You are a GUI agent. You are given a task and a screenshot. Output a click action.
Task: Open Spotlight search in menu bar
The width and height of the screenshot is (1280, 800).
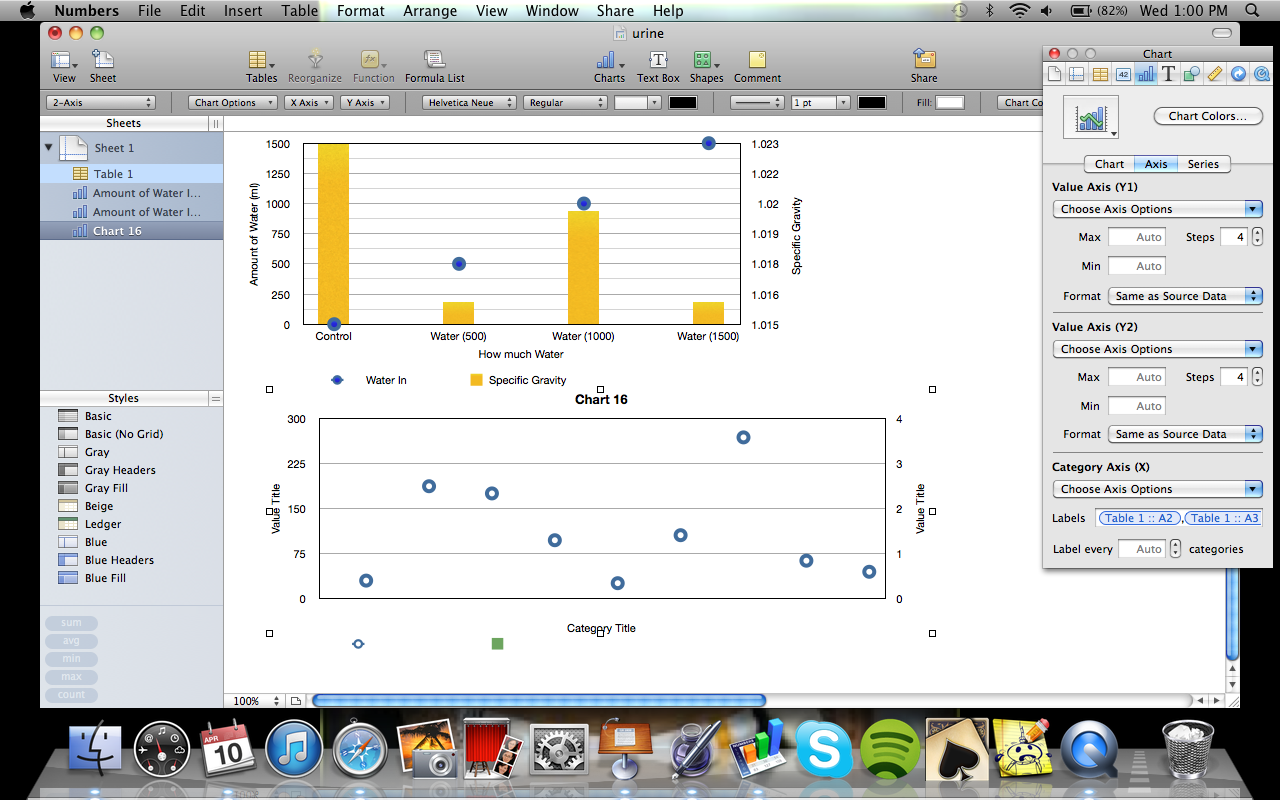(x=1253, y=11)
